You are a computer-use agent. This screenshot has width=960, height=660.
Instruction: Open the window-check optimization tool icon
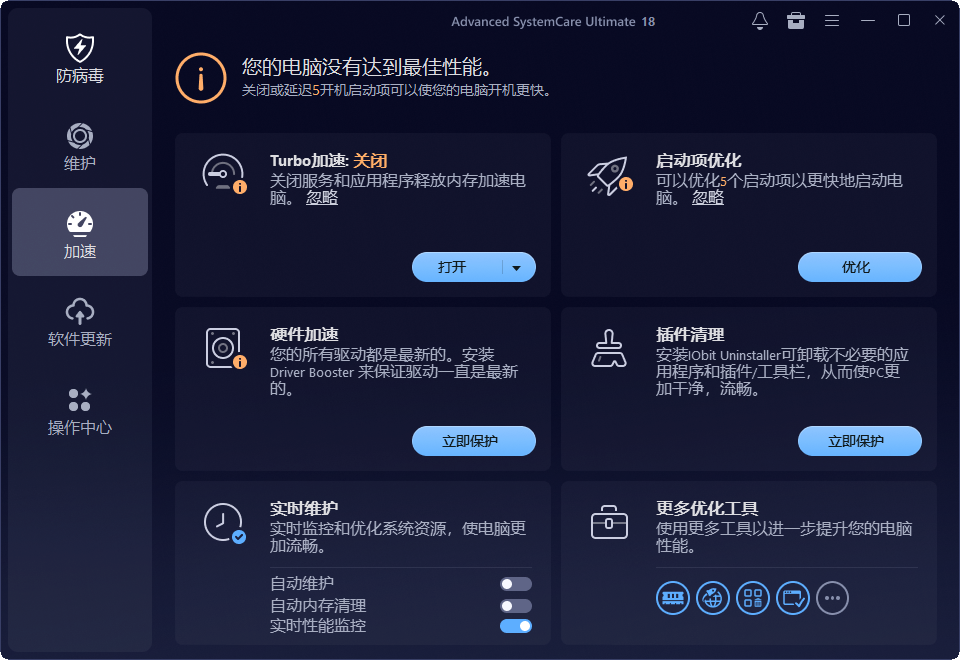pos(792,598)
